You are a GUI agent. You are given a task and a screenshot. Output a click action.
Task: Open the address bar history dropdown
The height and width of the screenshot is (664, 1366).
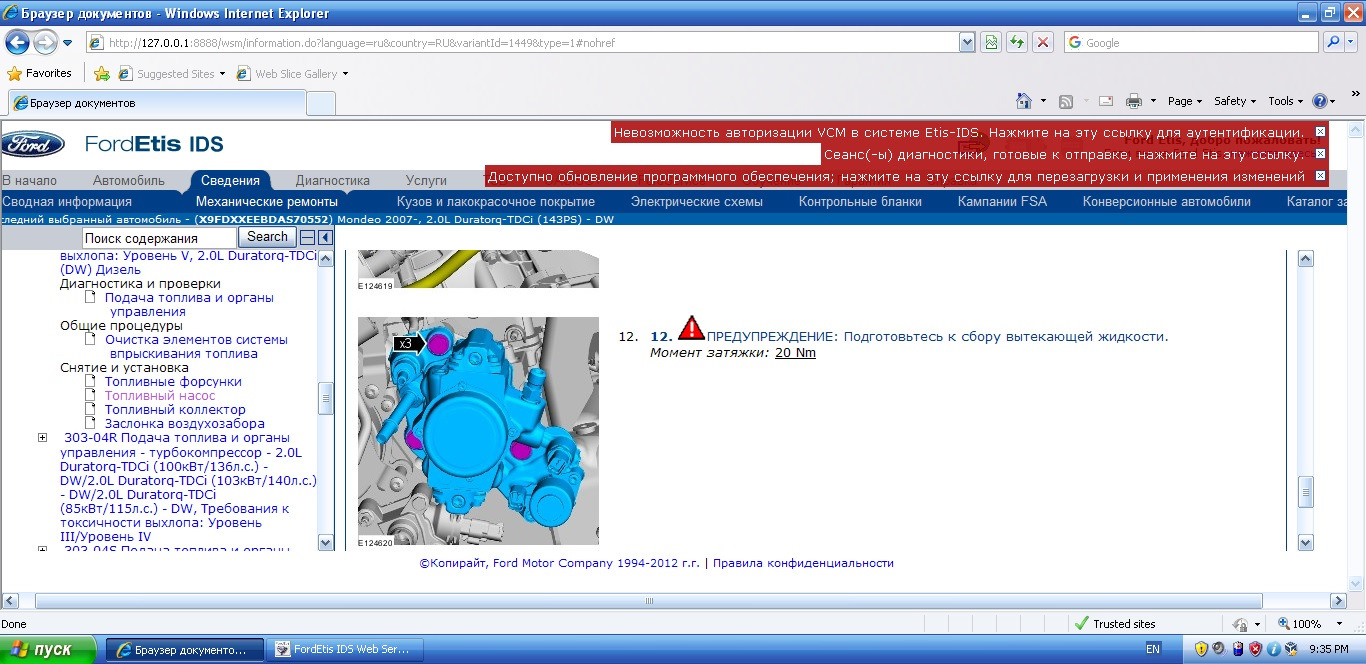[x=967, y=43]
